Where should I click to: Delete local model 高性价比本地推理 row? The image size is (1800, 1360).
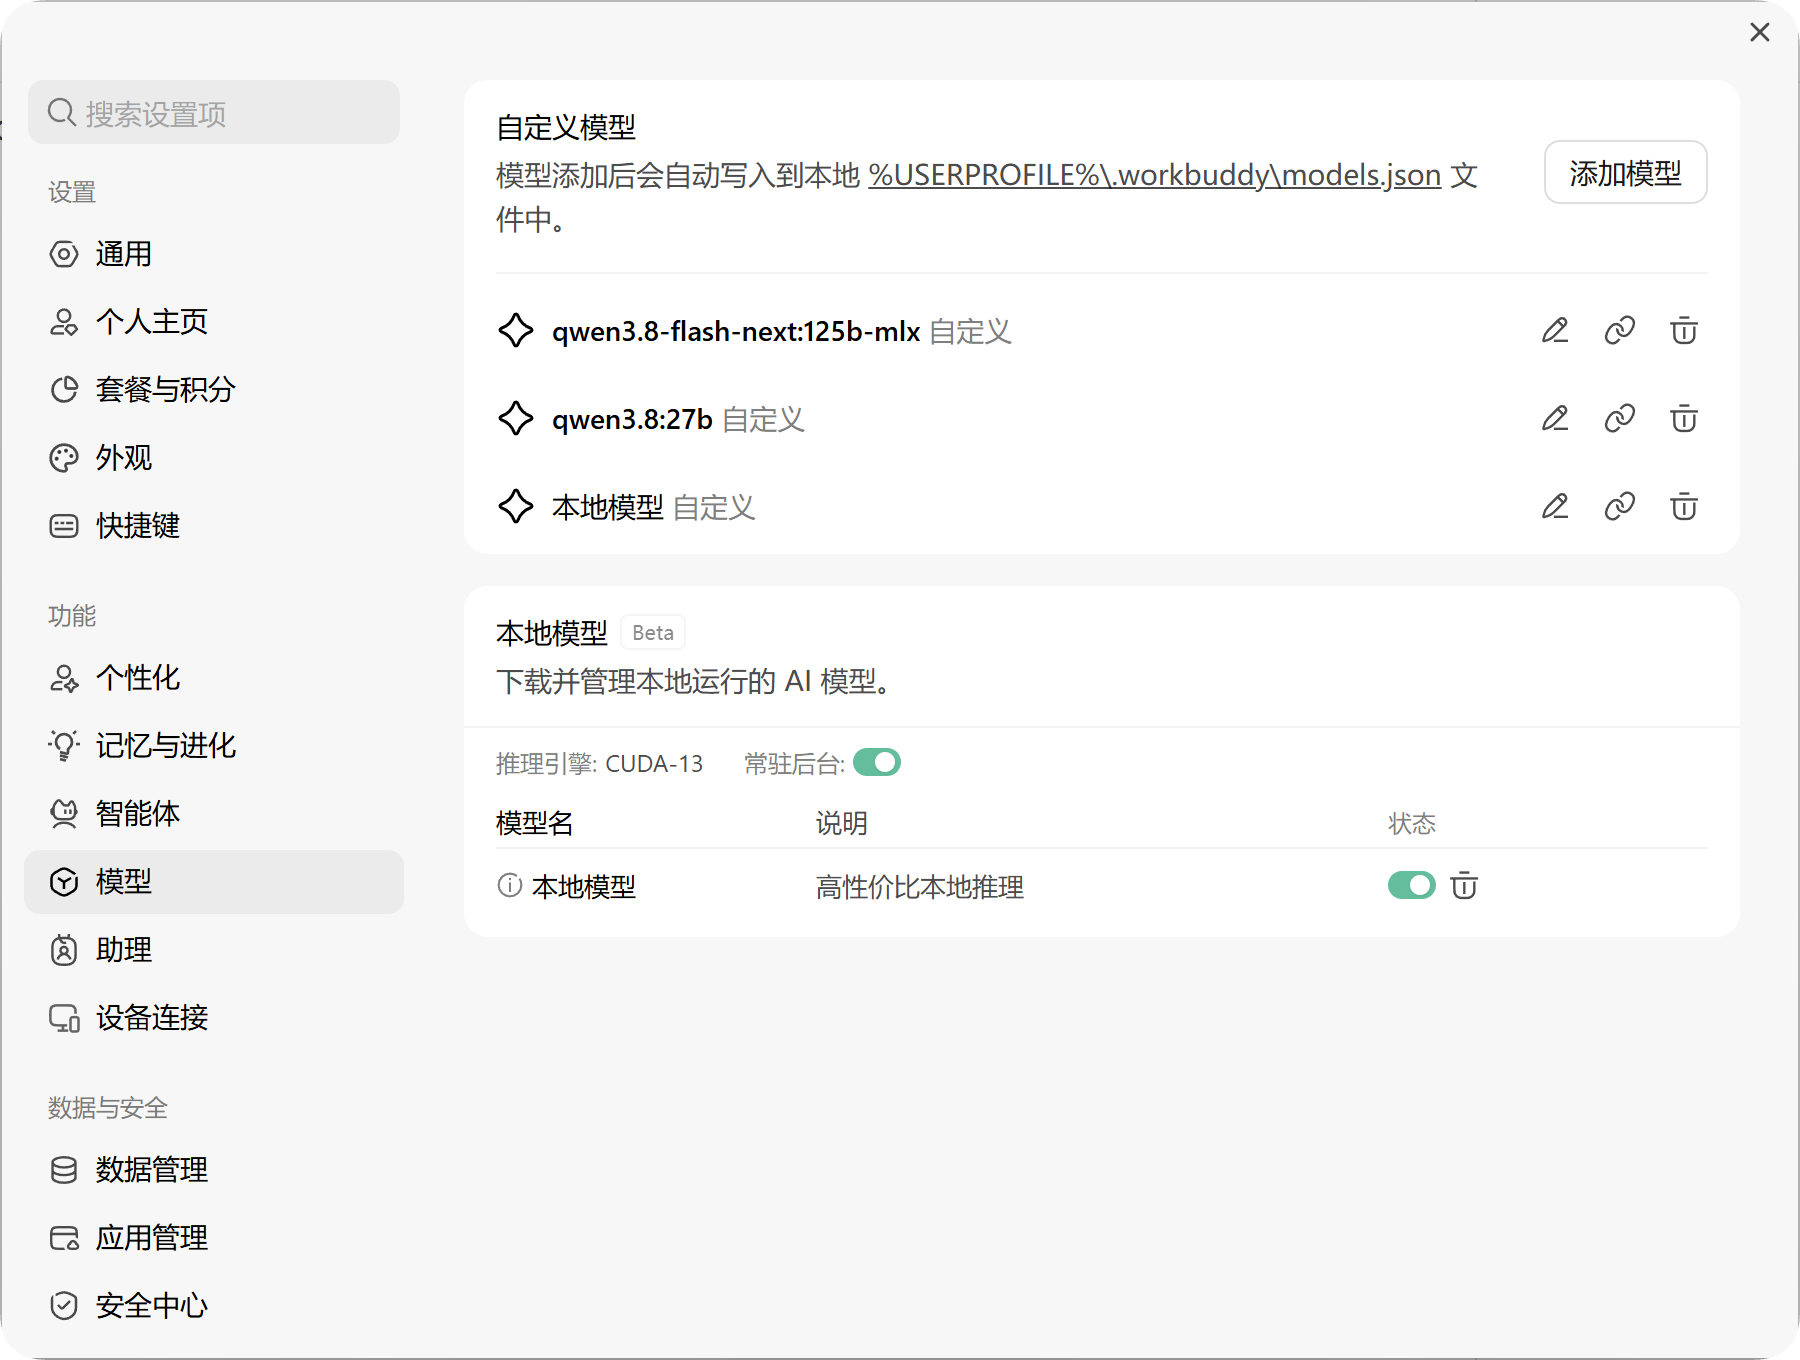coord(1464,886)
